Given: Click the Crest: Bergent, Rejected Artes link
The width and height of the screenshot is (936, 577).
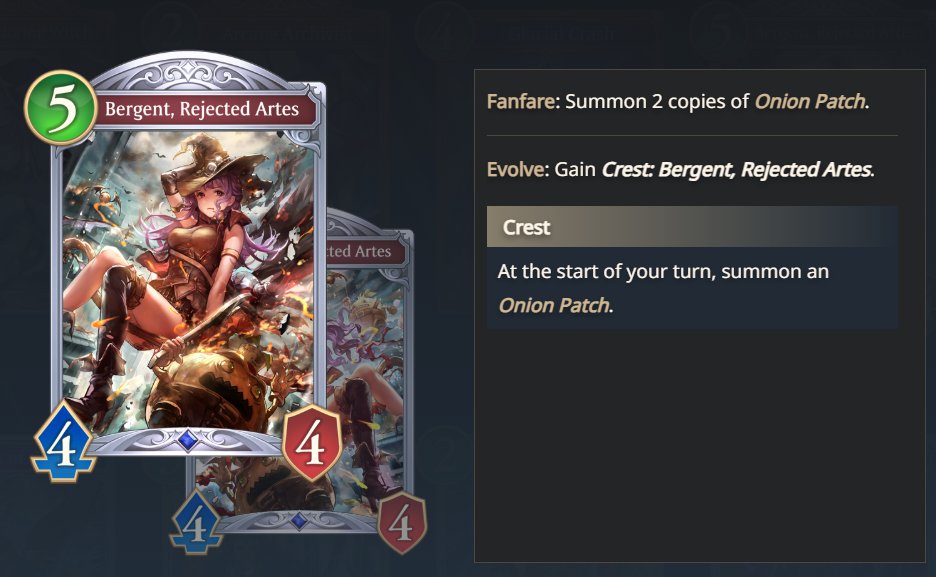Looking at the screenshot, I should click(x=737, y=169).
